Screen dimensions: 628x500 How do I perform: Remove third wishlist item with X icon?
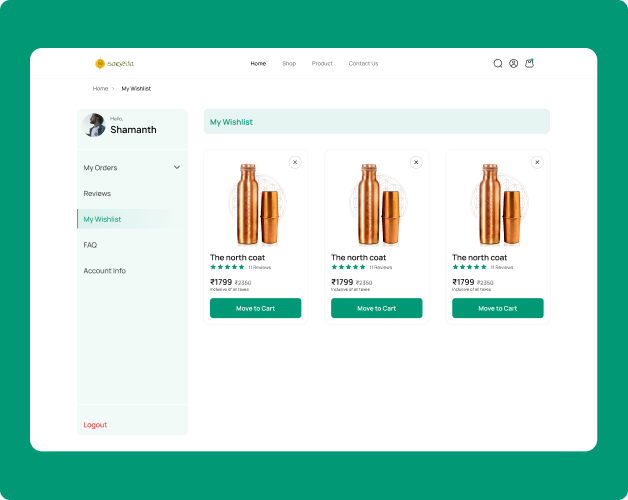tap(537, 162)
